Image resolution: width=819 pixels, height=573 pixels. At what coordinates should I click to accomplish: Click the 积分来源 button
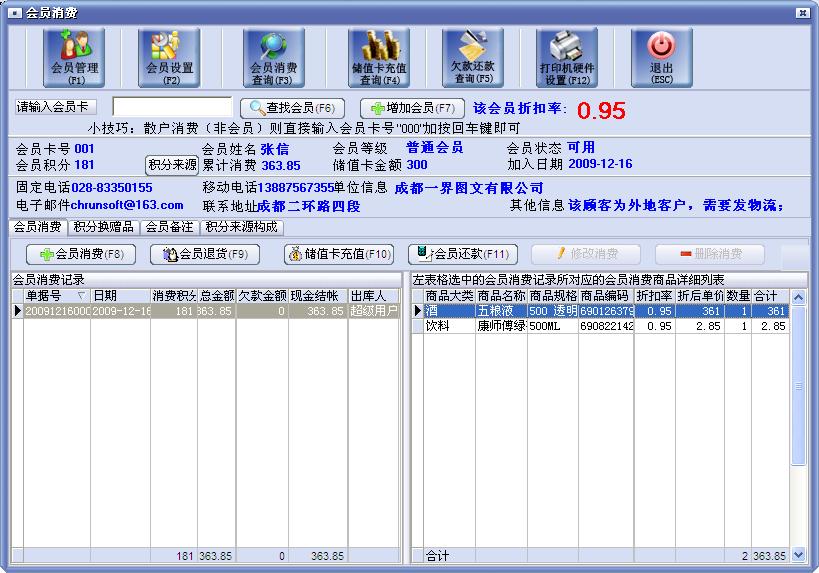click(x=172, y=165)
